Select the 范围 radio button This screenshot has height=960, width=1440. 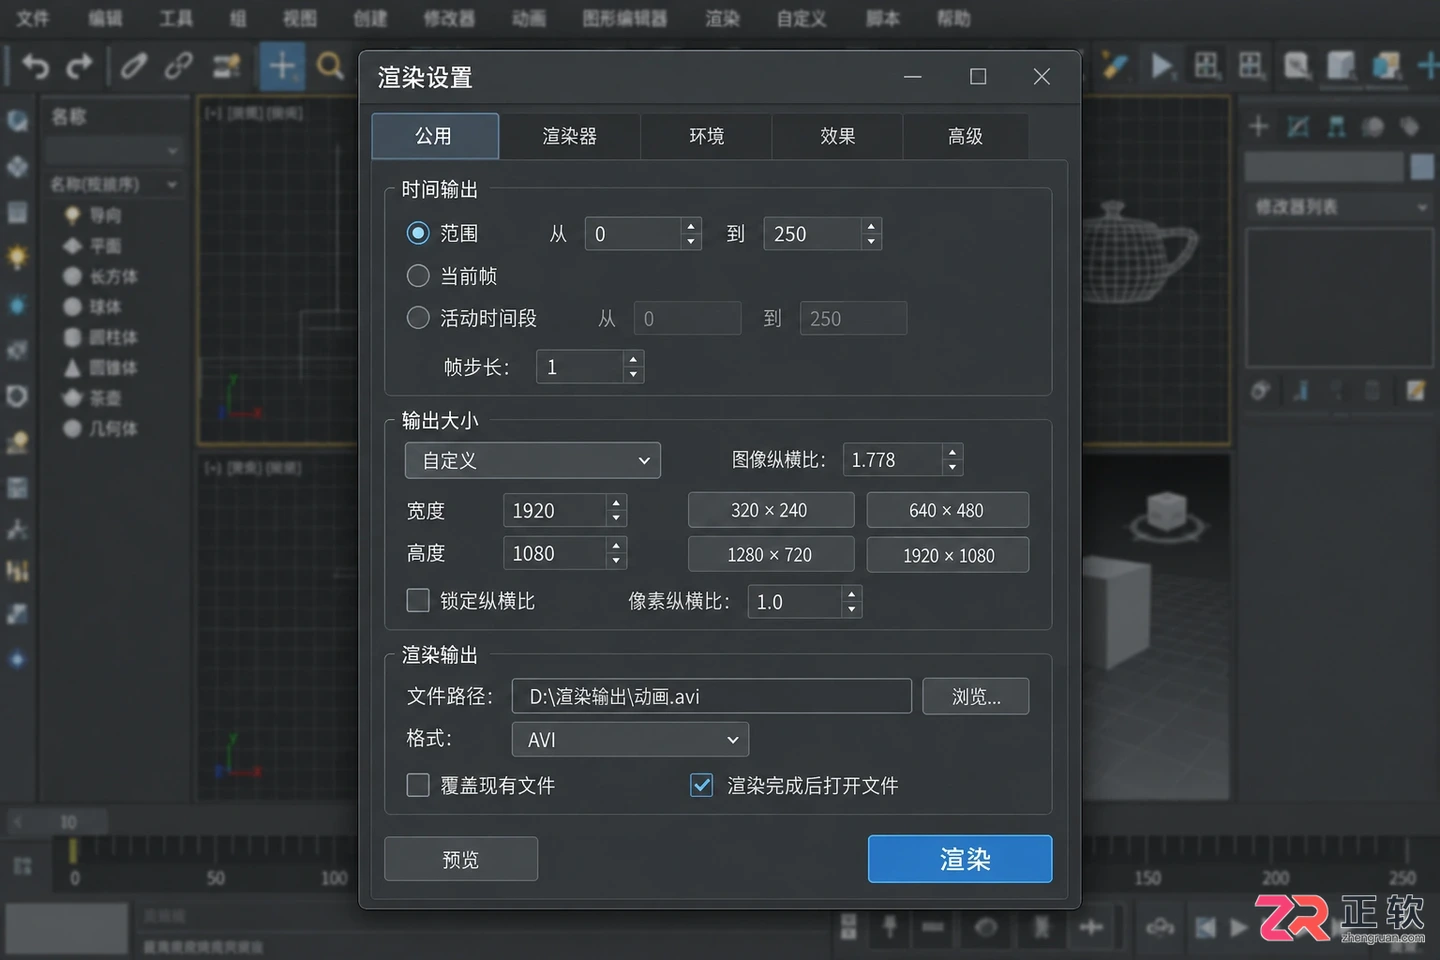tap(418, 233)
